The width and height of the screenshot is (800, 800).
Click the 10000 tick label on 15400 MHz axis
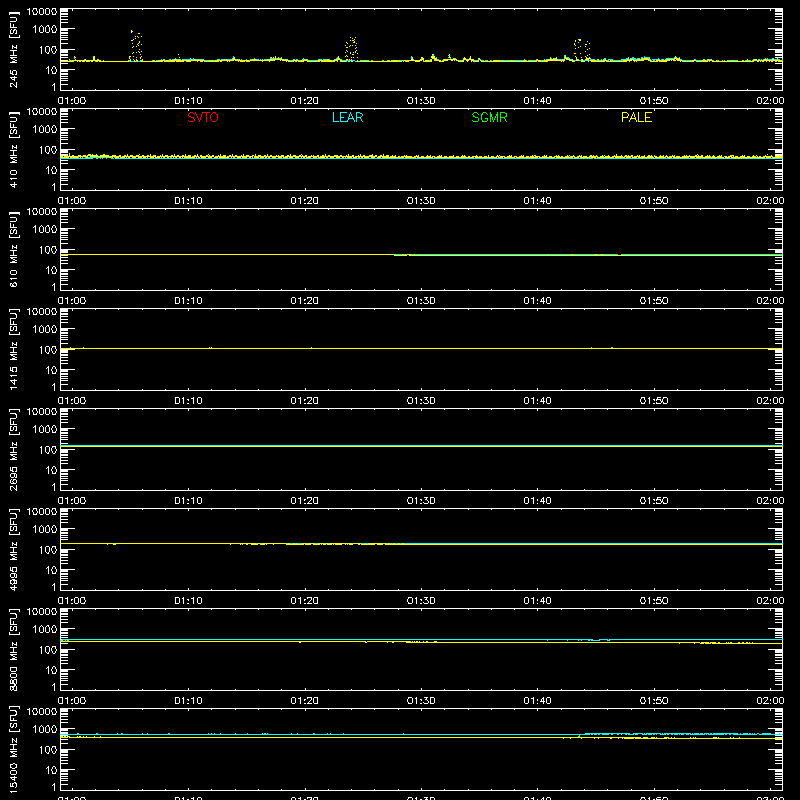click(x=42, y=712)
